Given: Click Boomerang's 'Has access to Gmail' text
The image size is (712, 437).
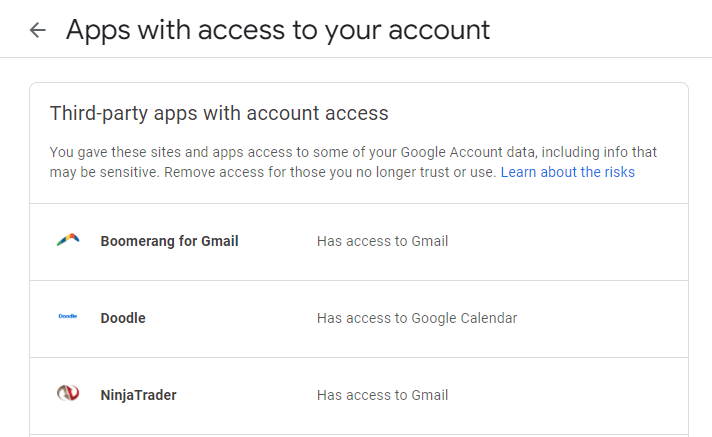Looking at the screenshot, I should click(382, 241).
